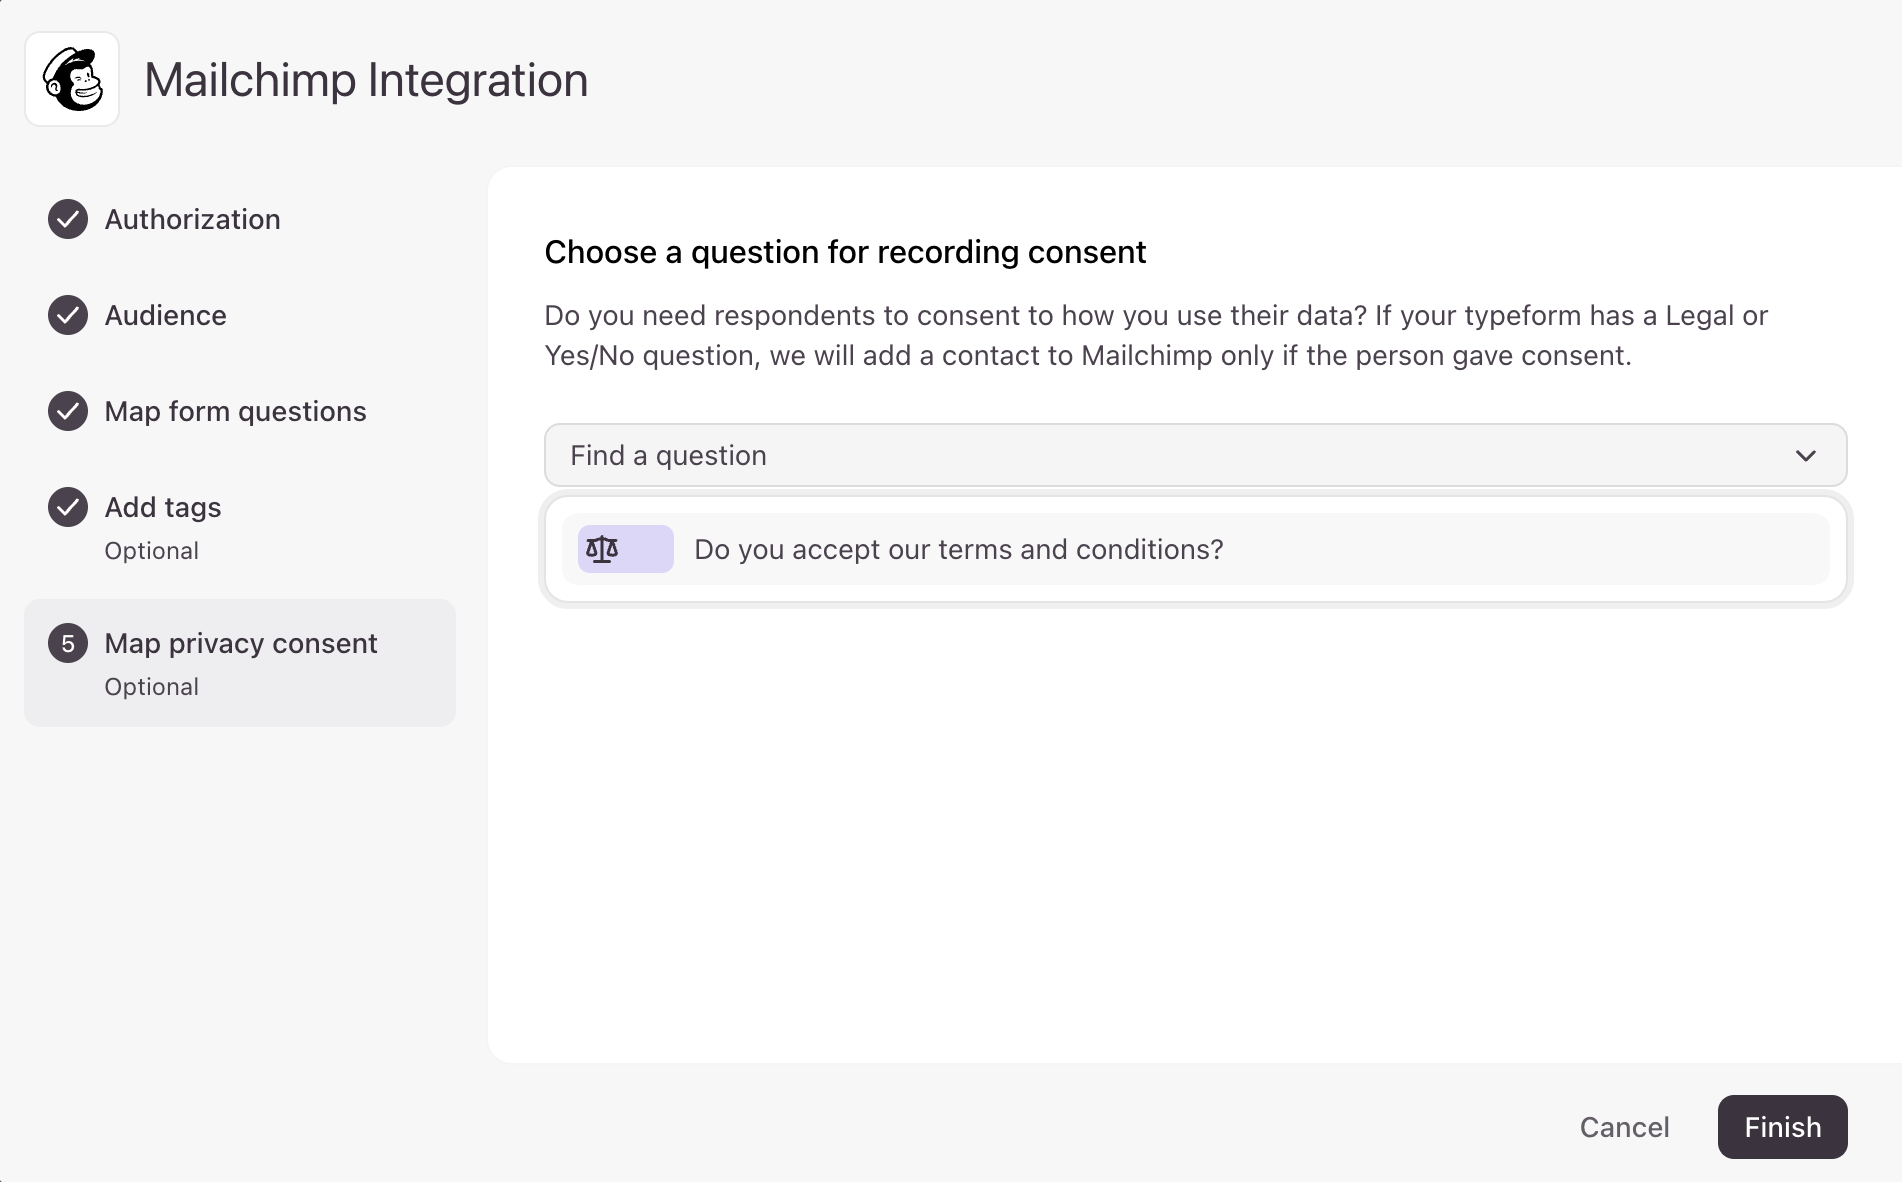Click the legal scales icon in the option
Image resolution: width=1902 pixels, height=1182 pixels.
[x=602, y=549]
